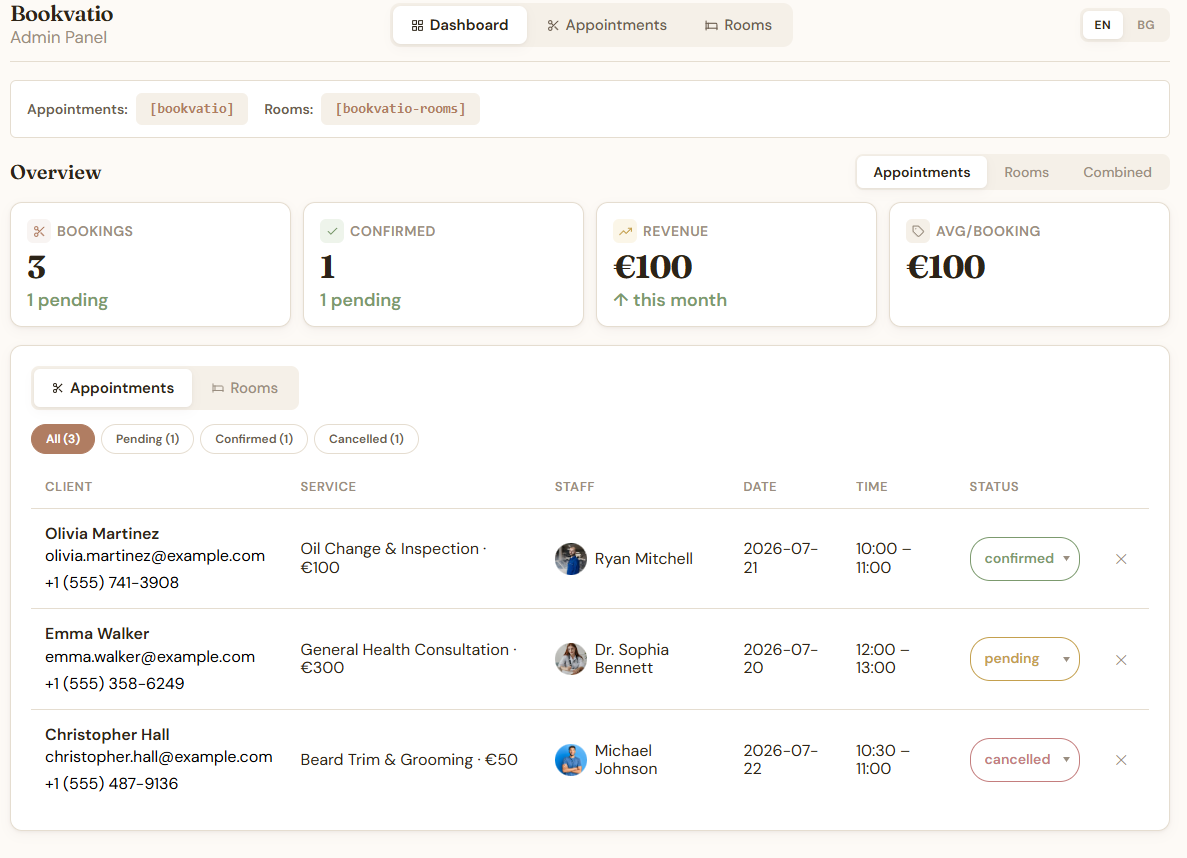Image resolution: width=1187 pixels, height=858 pixels.
Task: Select the Appointments overview toggle
Action: pos(921,173)
